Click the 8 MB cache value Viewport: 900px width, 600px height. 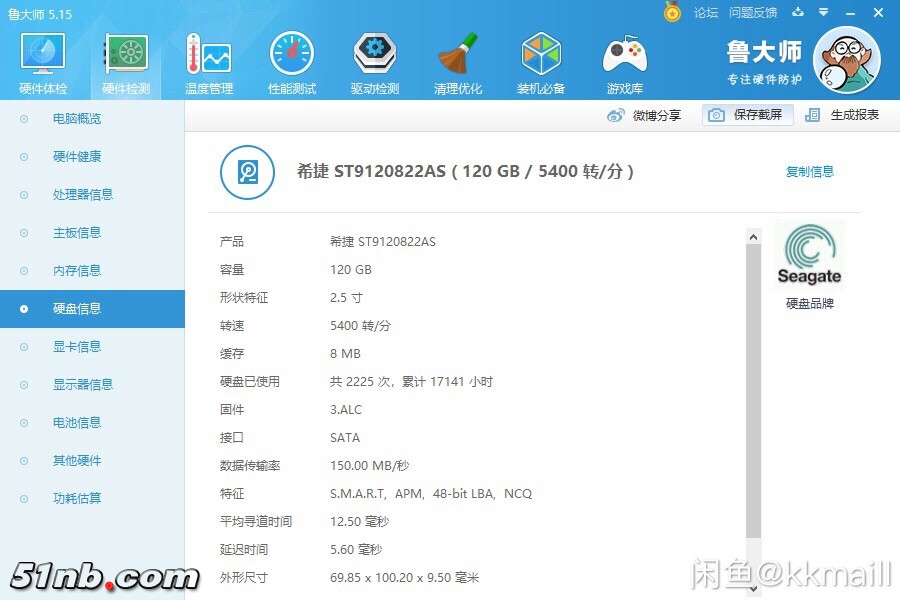(x=346, y=354)
